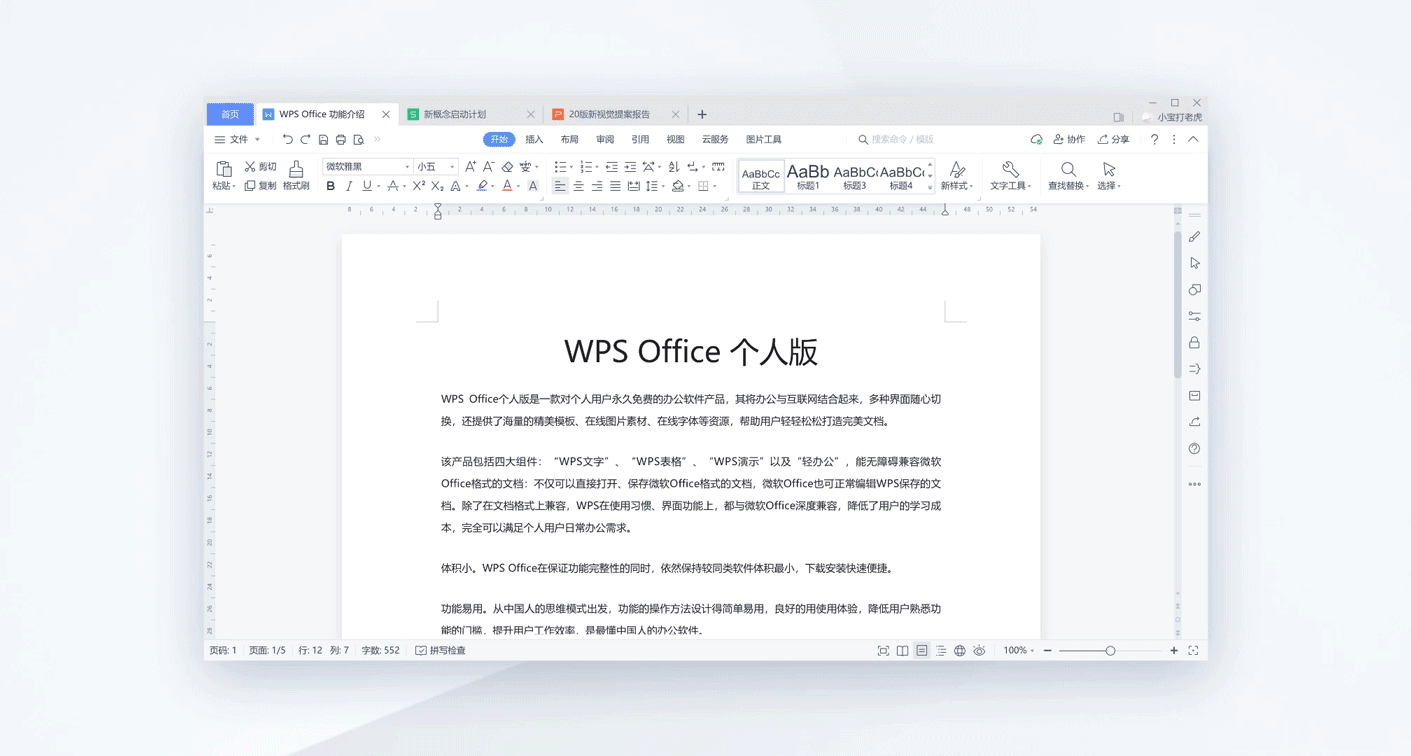1411x756 pixels.
Task: Toggle Bold formatting
Action: (x=331, y=186)
